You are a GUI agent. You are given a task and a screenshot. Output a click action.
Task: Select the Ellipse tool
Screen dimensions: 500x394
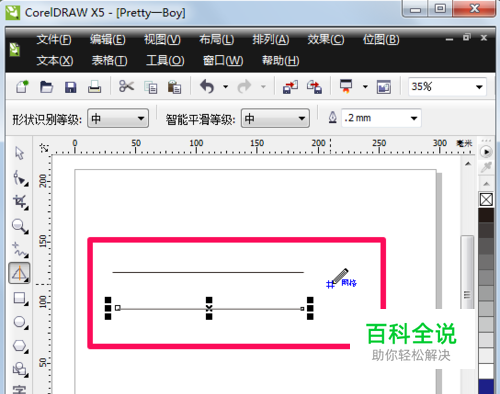(x=20, y=322)
